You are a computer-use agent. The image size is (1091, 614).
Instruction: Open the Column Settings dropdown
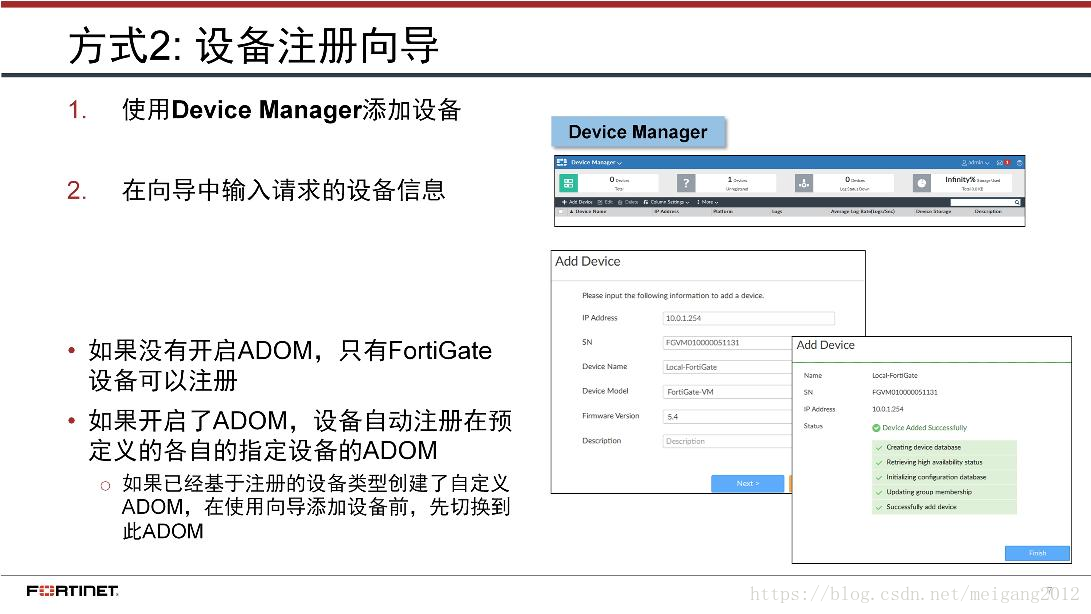point(667,202)
